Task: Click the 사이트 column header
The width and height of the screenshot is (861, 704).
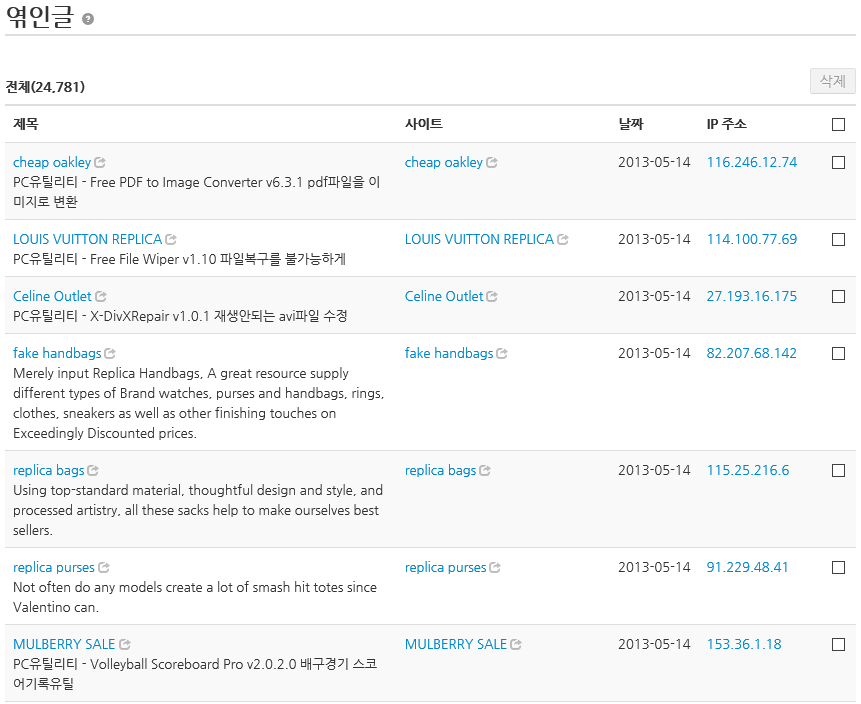Action: (424, 124)
